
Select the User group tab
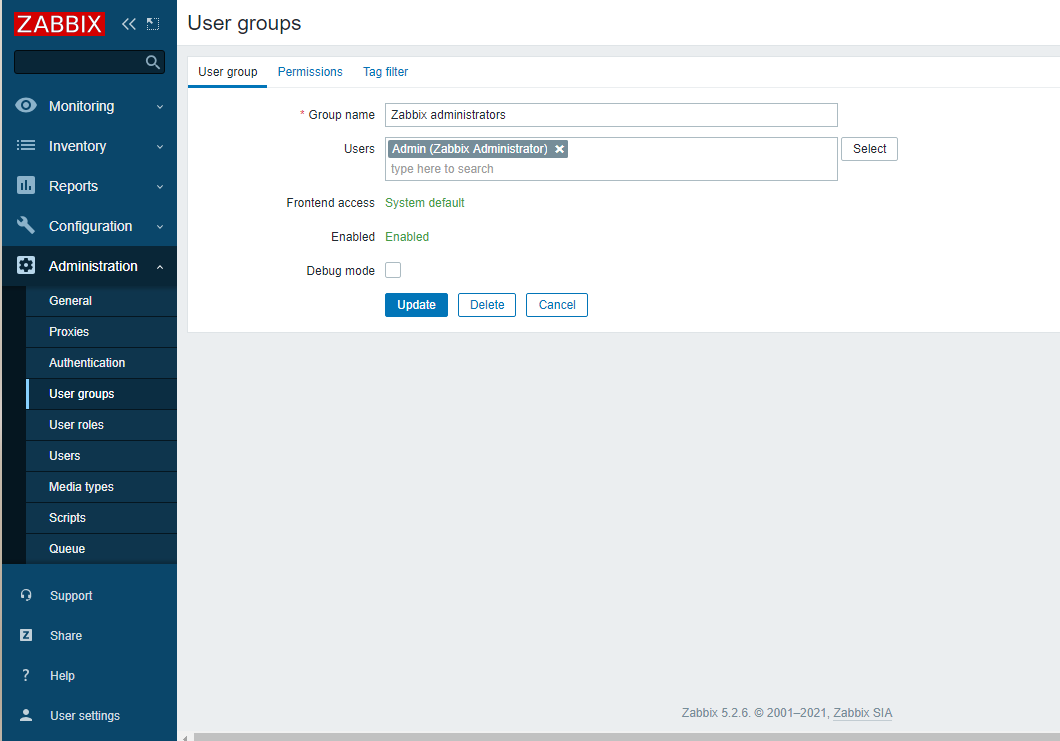pyautogui.click(x=227, y=72)
